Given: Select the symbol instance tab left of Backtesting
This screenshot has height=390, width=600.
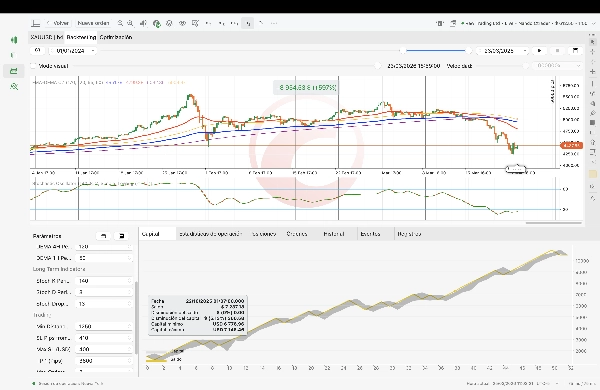Looking at the screenshot, I should click(x=47, y=37).
